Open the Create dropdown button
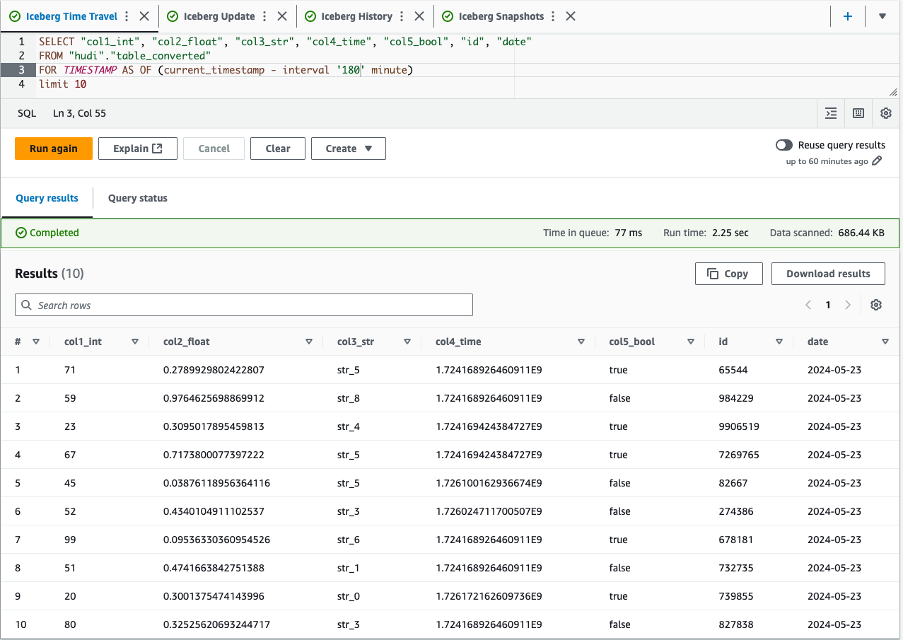This screenshot has height=640, width=904. (x=348, y=149)
